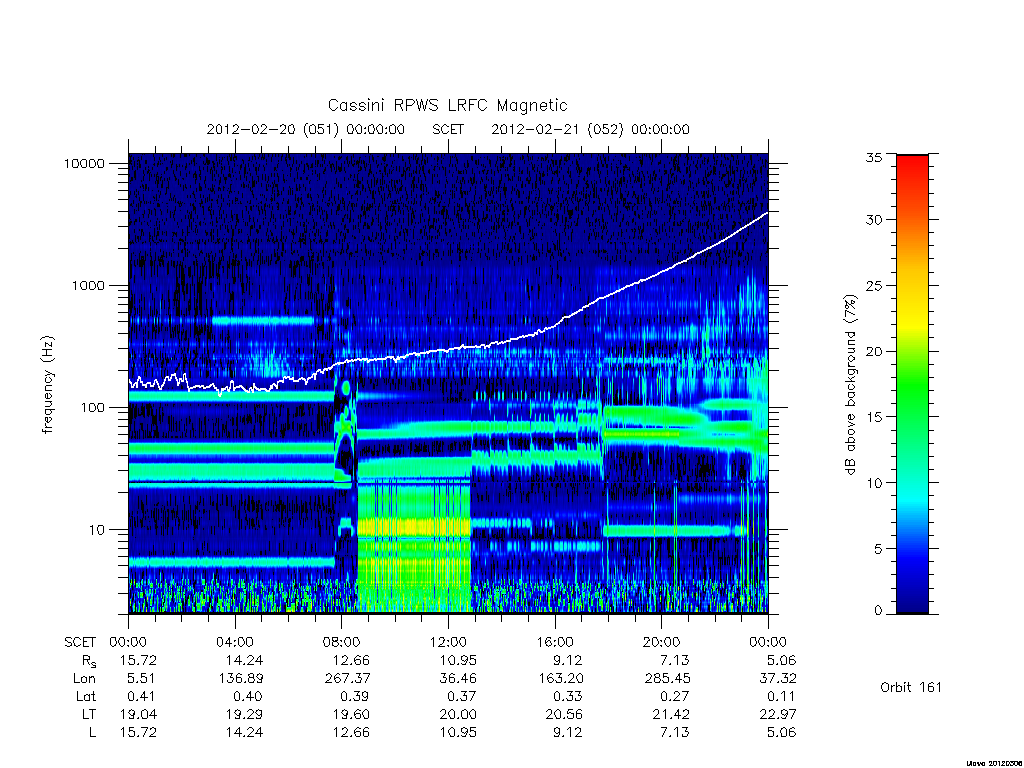Click the x-axis time label '08:00'
Viewport: 1024px width, 768px height.
pos(342,643)
